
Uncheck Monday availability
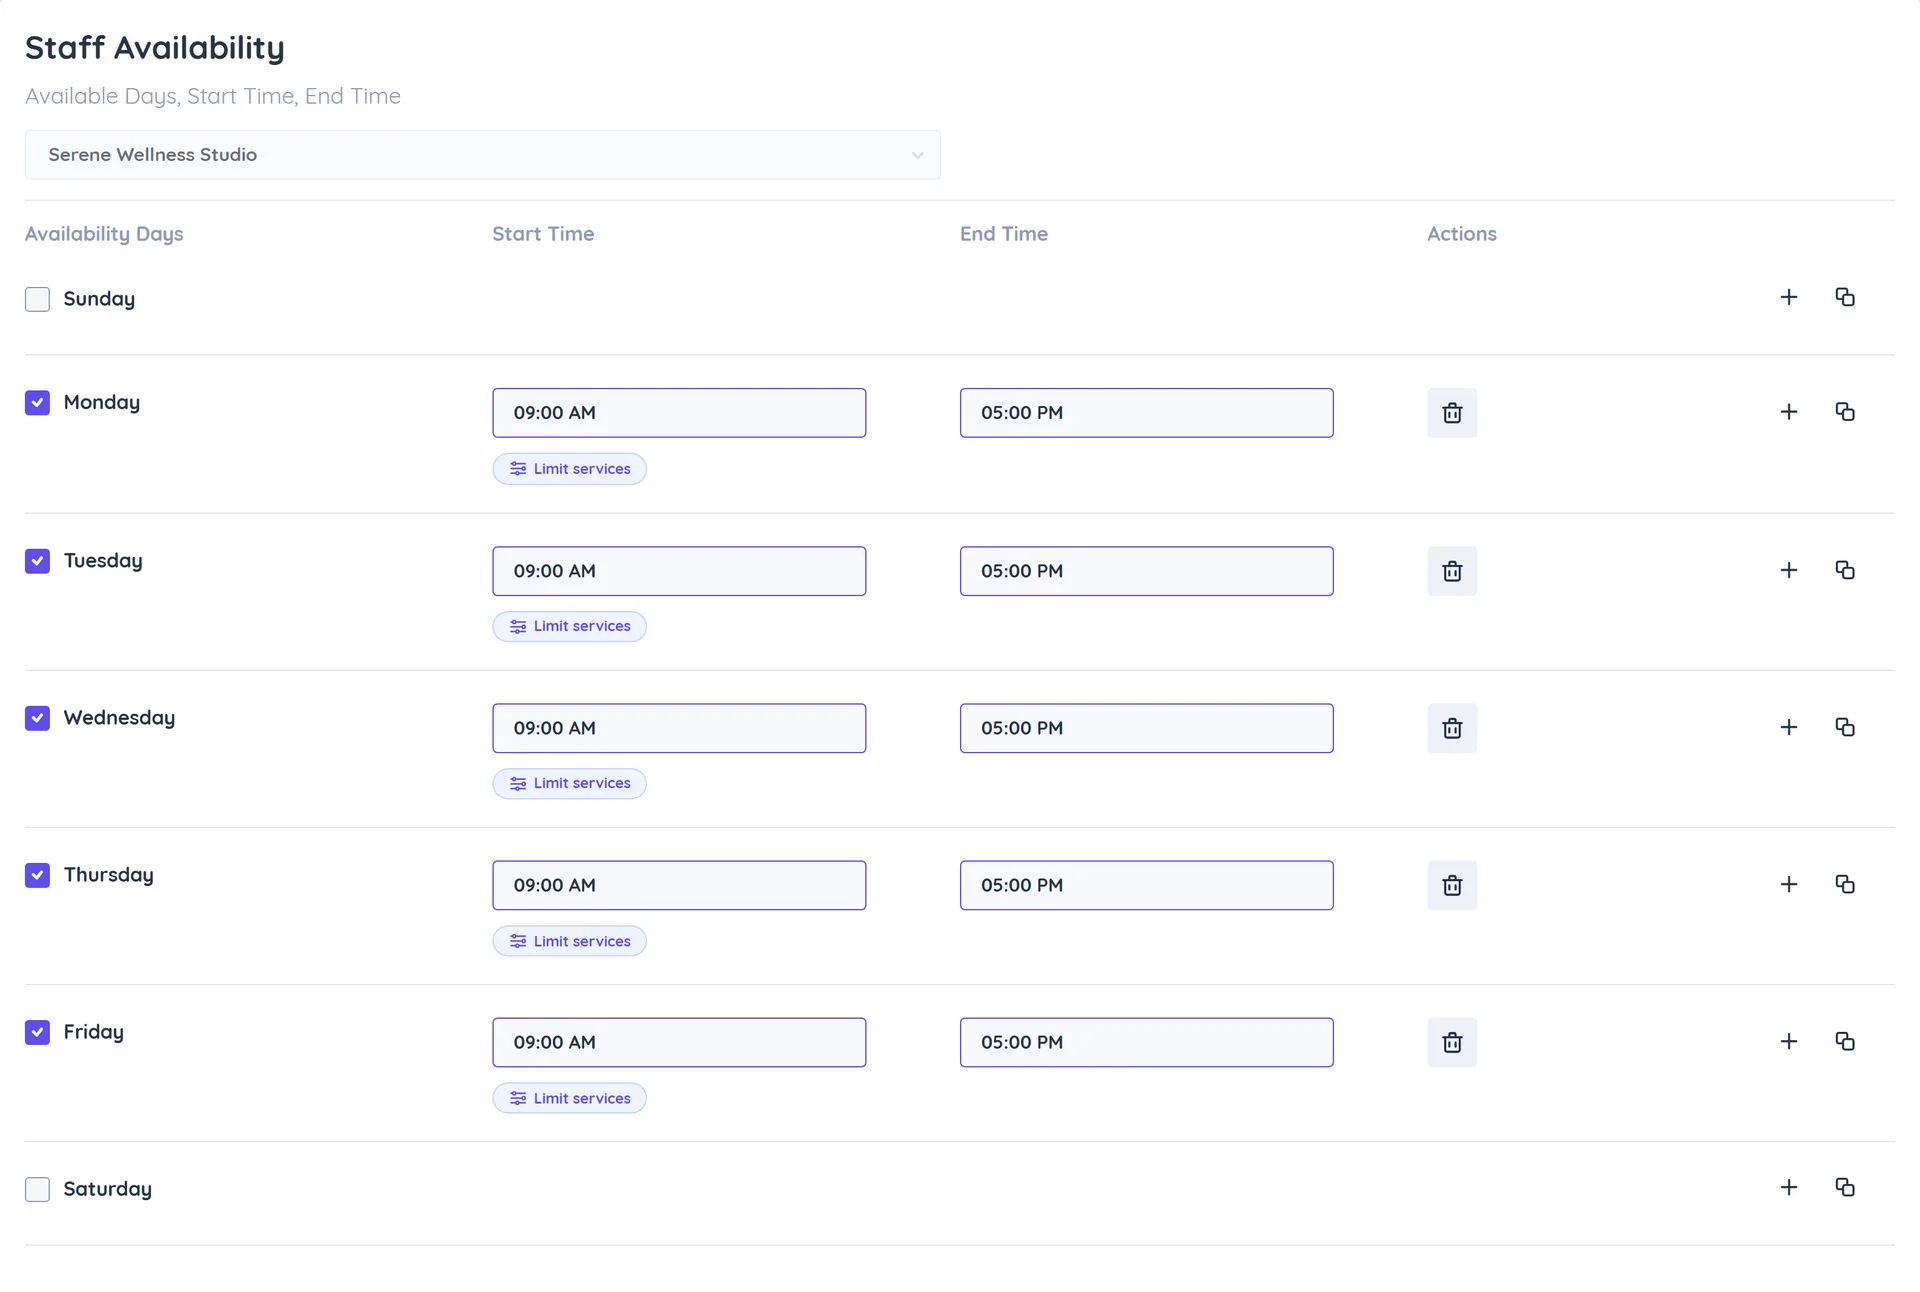click(37, 403)
